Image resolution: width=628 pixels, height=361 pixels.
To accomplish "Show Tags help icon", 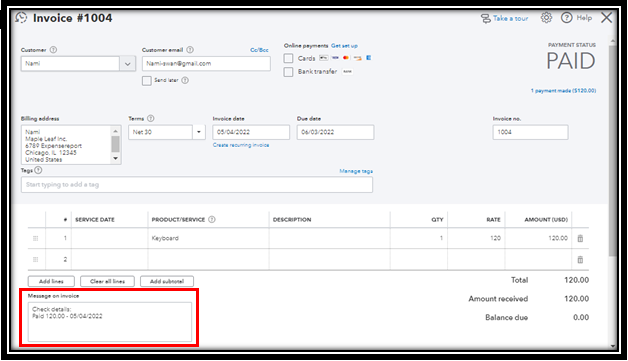I will pyautogui.click(x=38, y=170).
